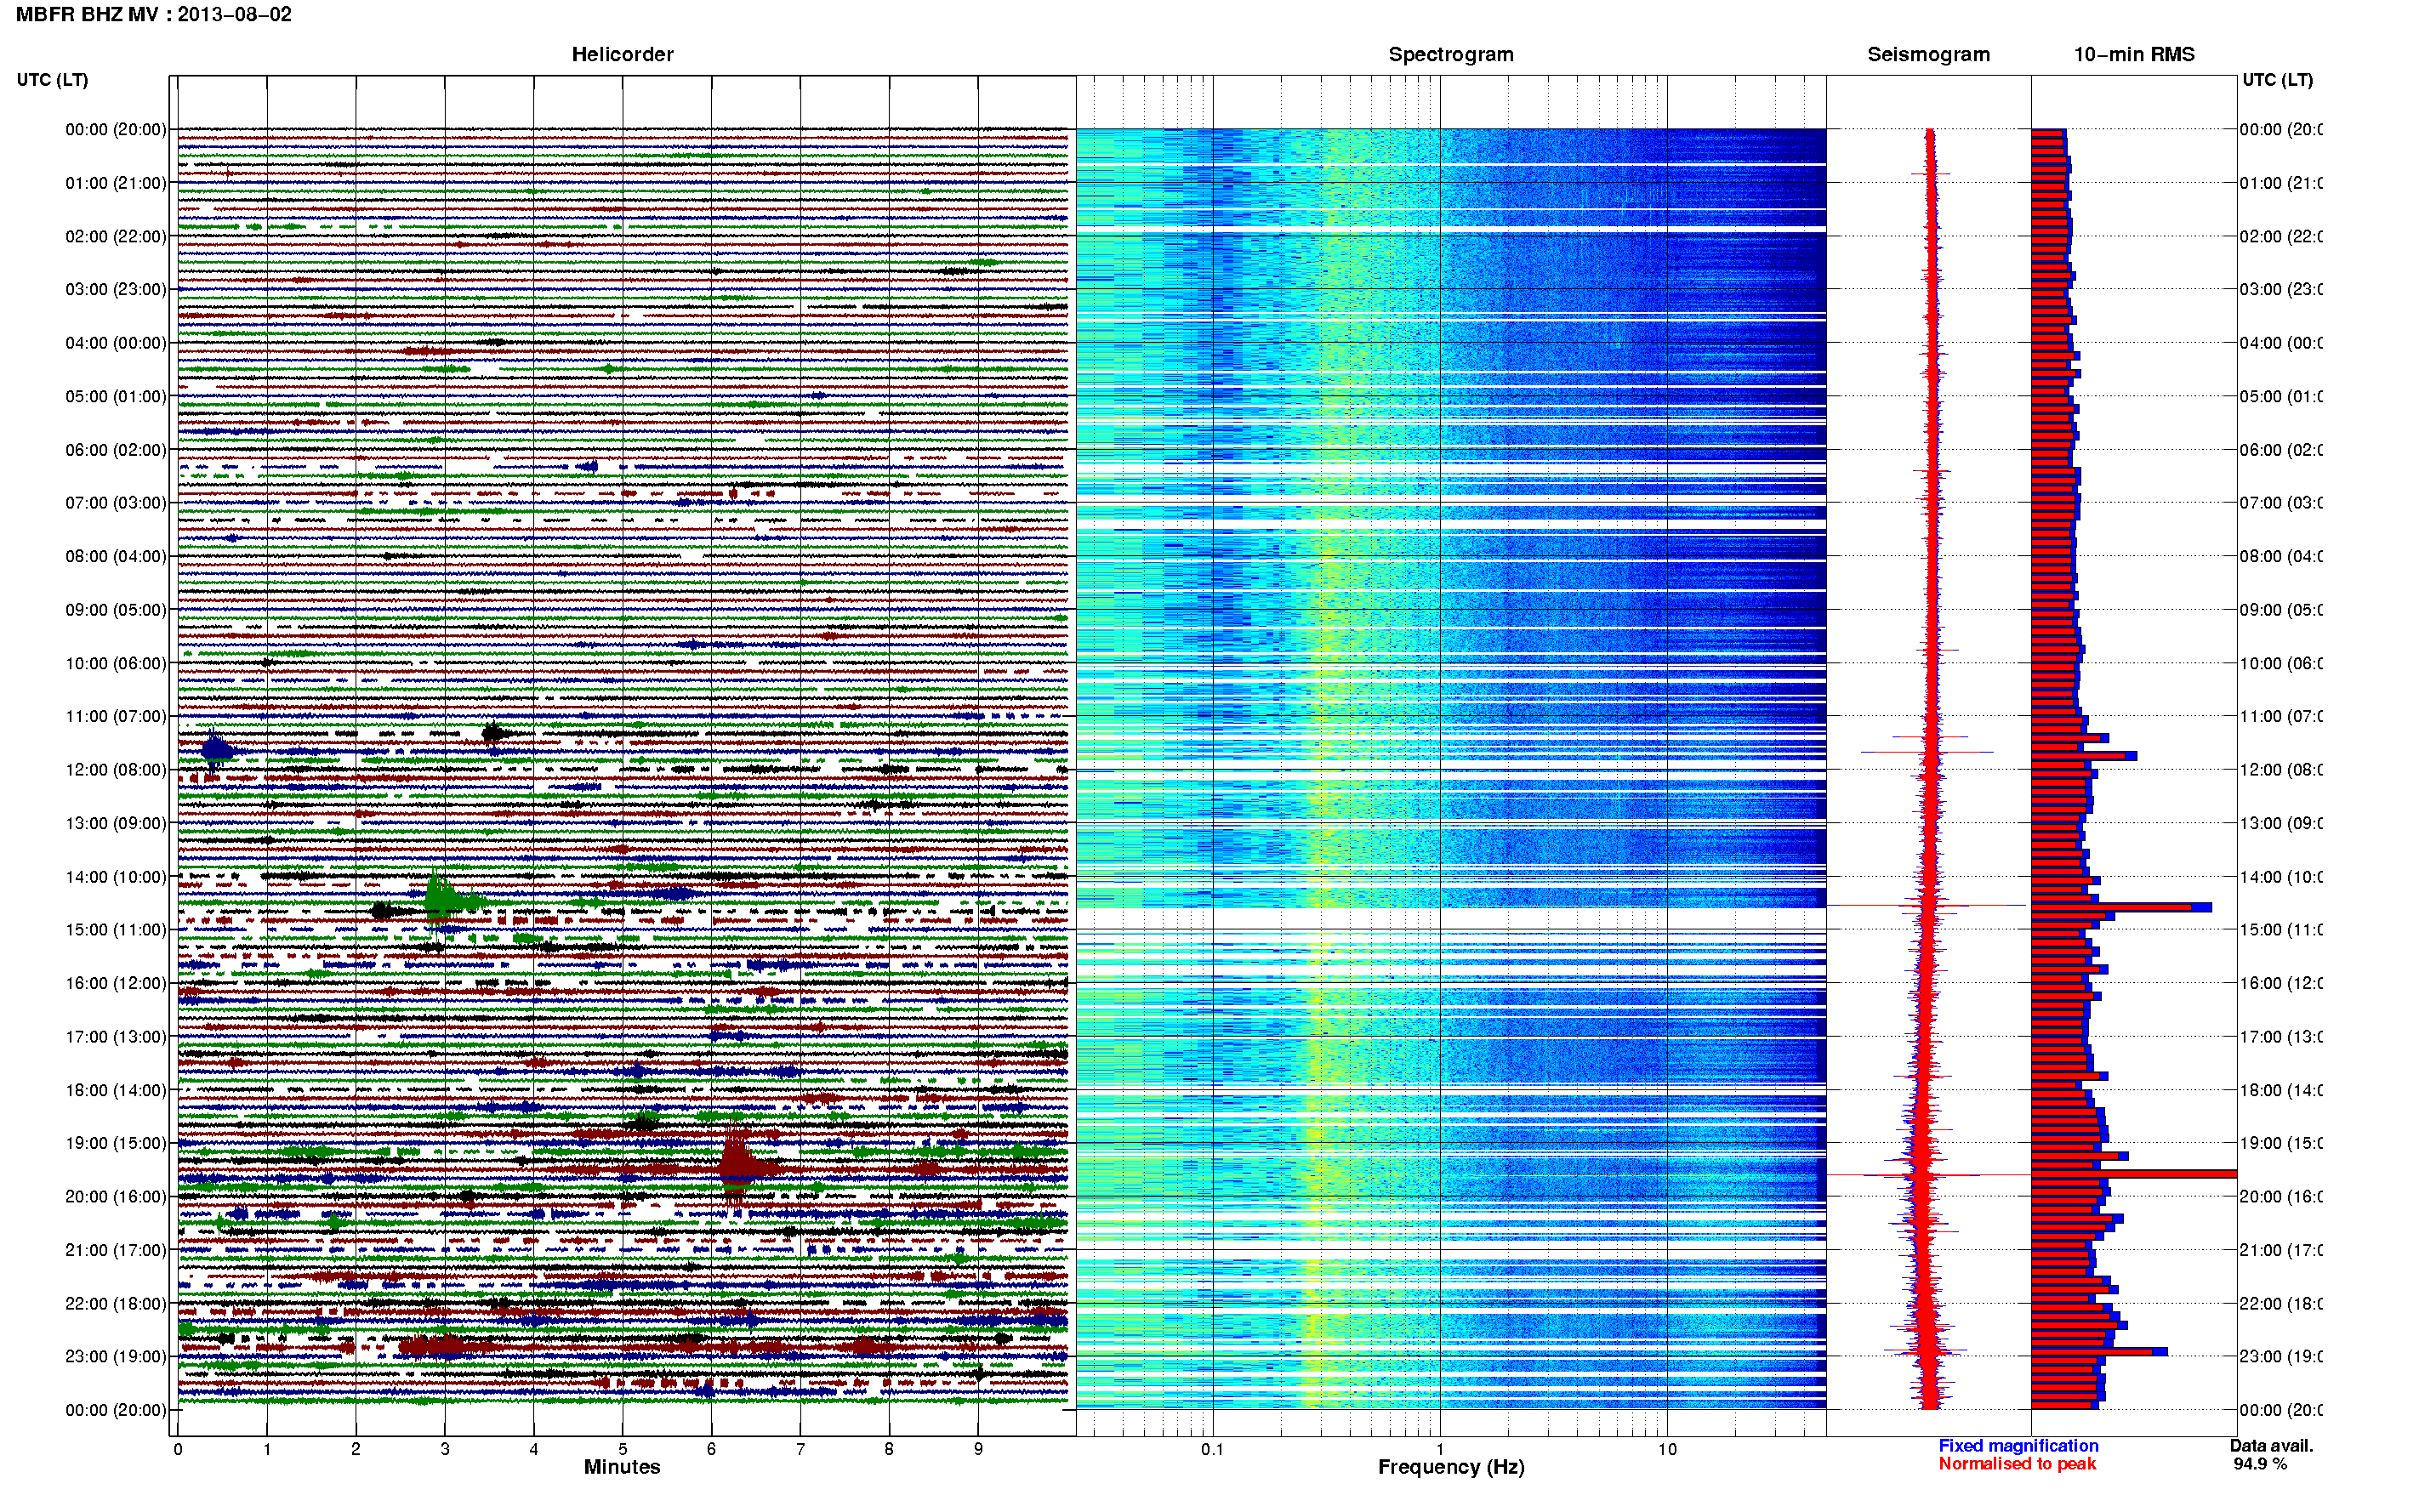Click the '18:00 (14:00)' left axis label

116,1090
